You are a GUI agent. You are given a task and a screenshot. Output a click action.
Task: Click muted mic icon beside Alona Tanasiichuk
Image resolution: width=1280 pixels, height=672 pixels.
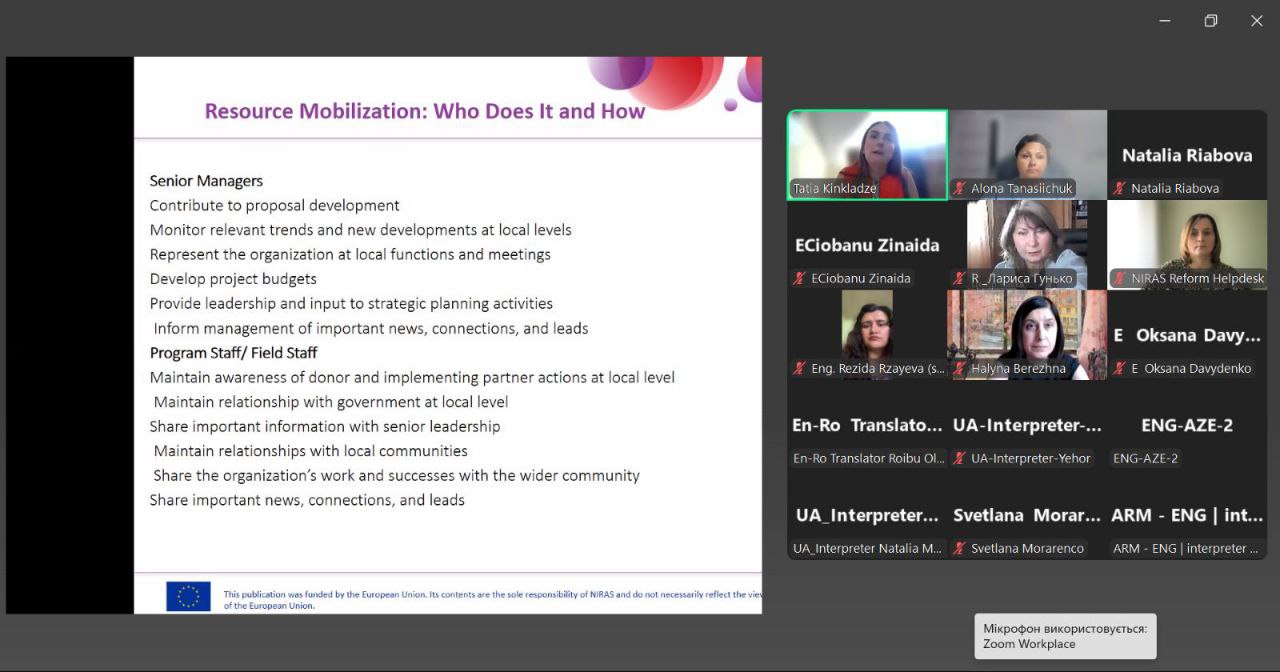click(x=960, y=188)
